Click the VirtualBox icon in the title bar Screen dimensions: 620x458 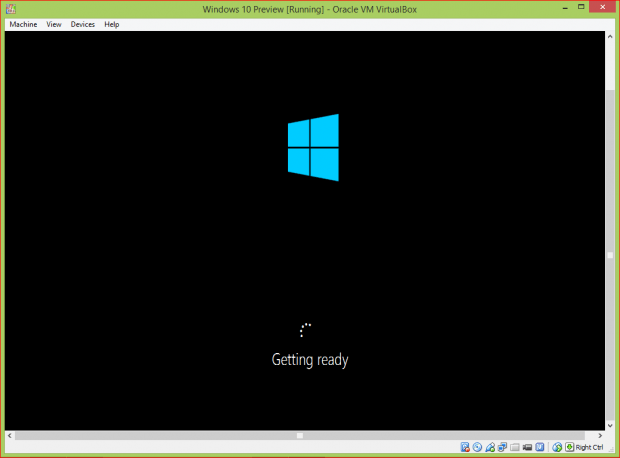pyautogui.click(x=11, y=9)
